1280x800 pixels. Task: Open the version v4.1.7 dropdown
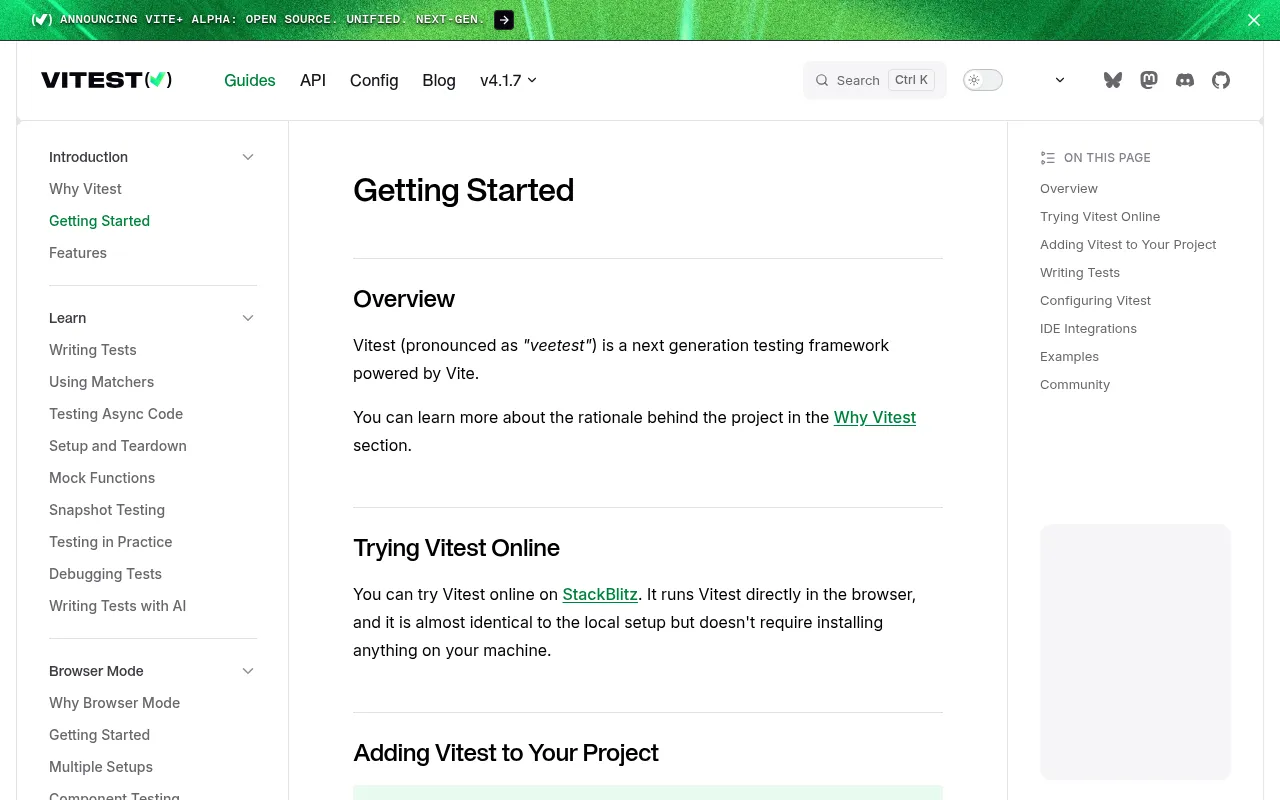point(508,80)
